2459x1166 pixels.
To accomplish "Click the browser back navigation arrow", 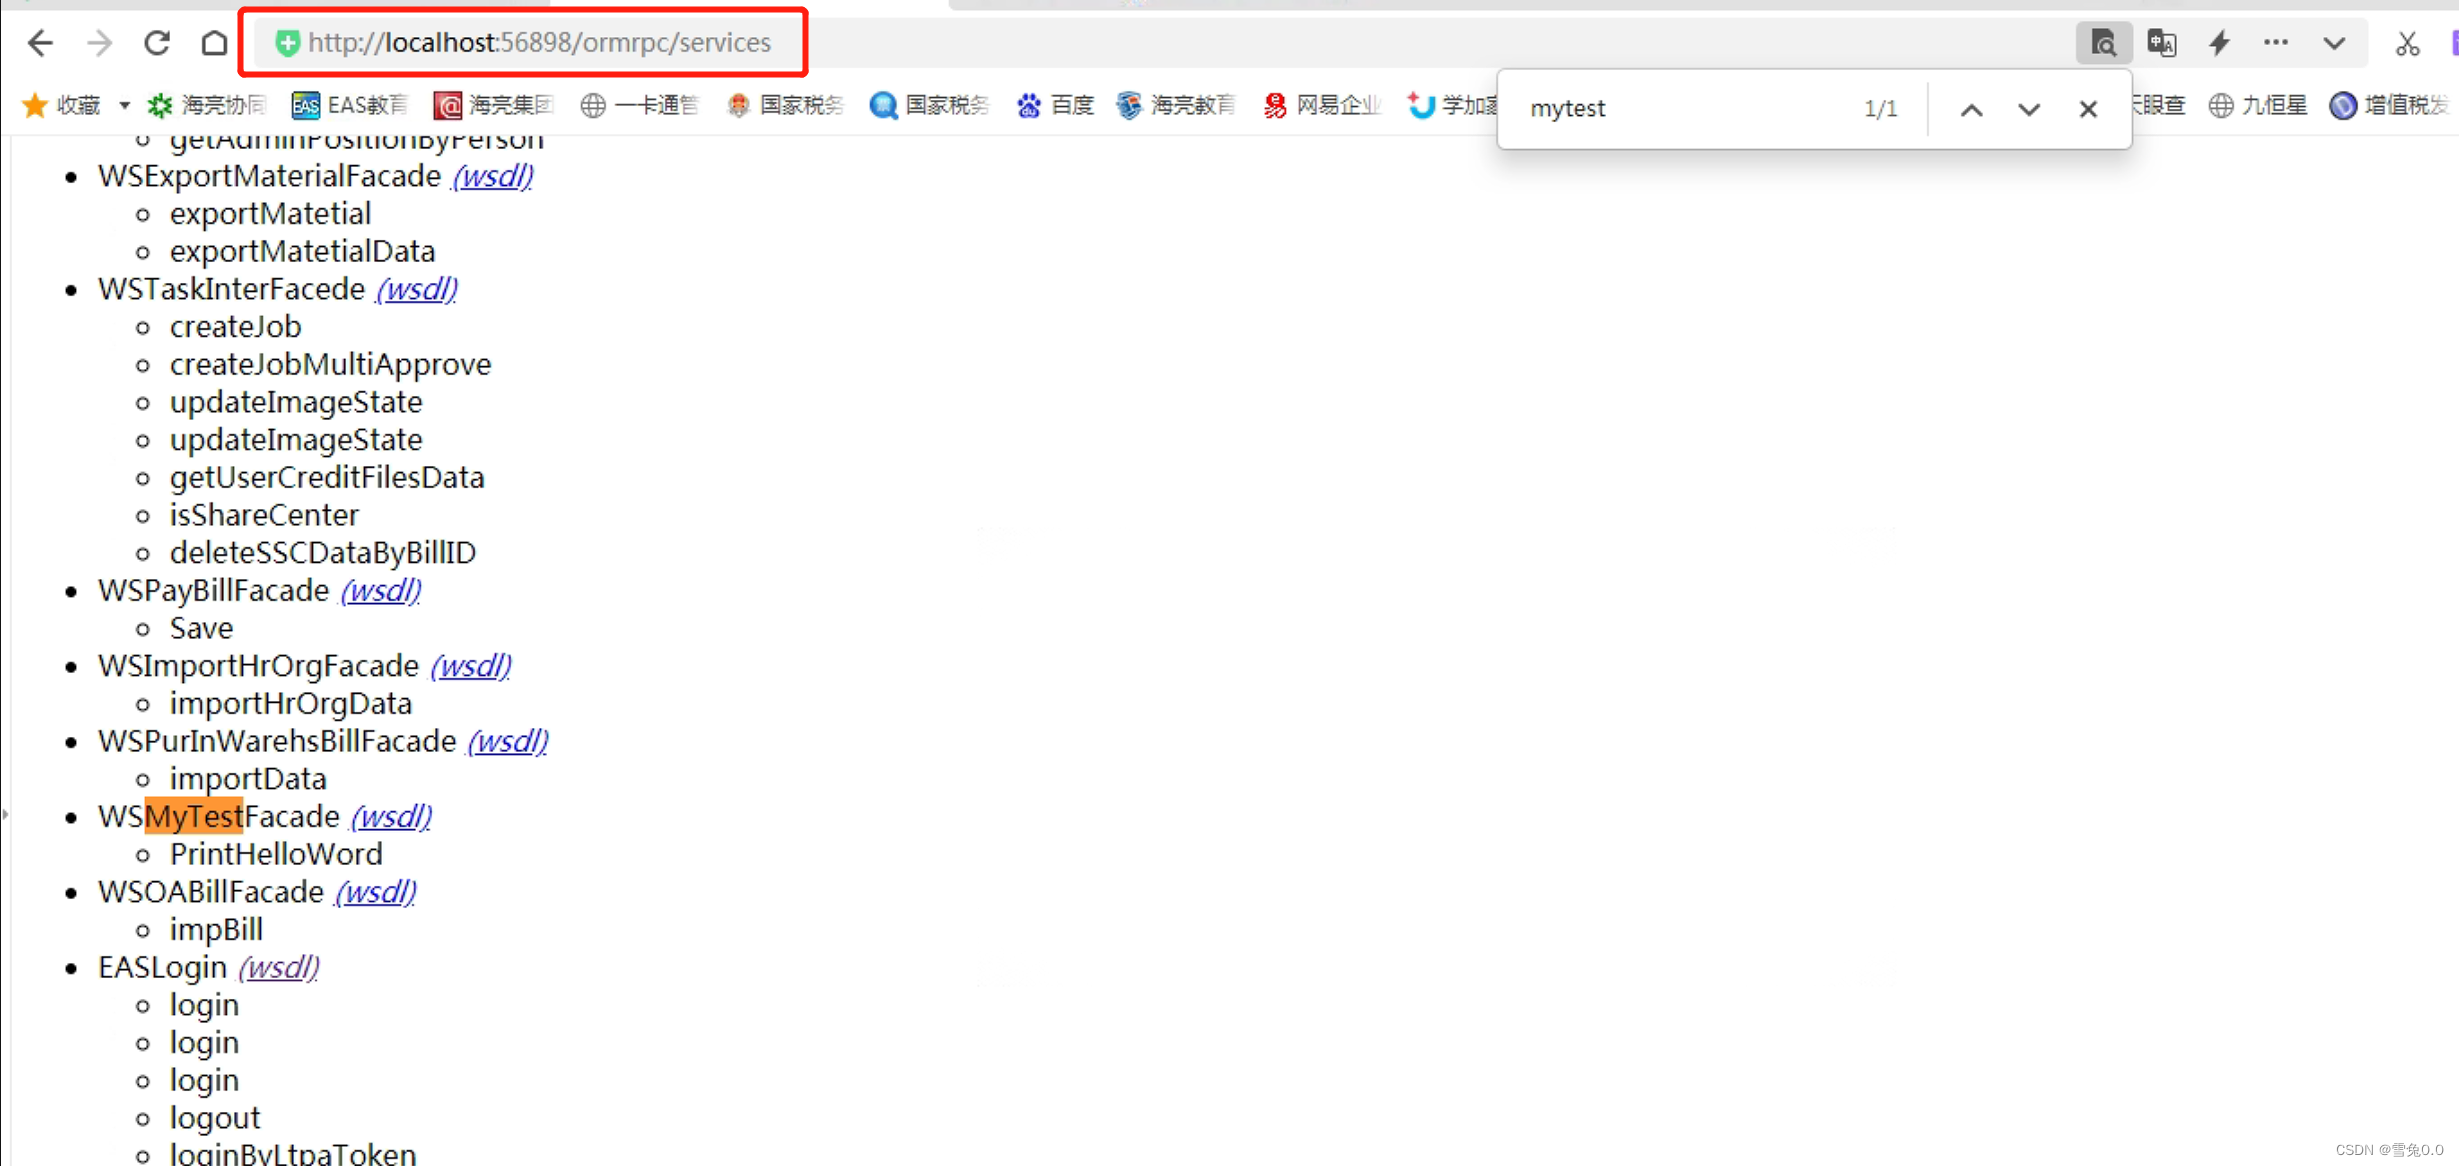I will point(40,43).
